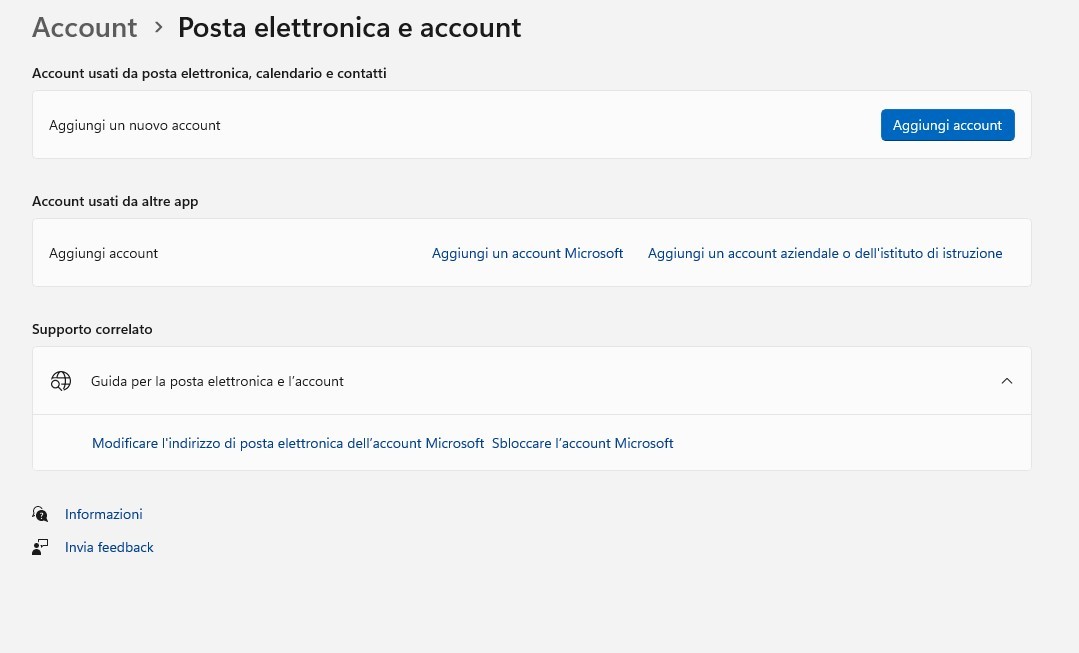Click the Invia feedback person icon
Screen dimensions: 1079x653
40,547
